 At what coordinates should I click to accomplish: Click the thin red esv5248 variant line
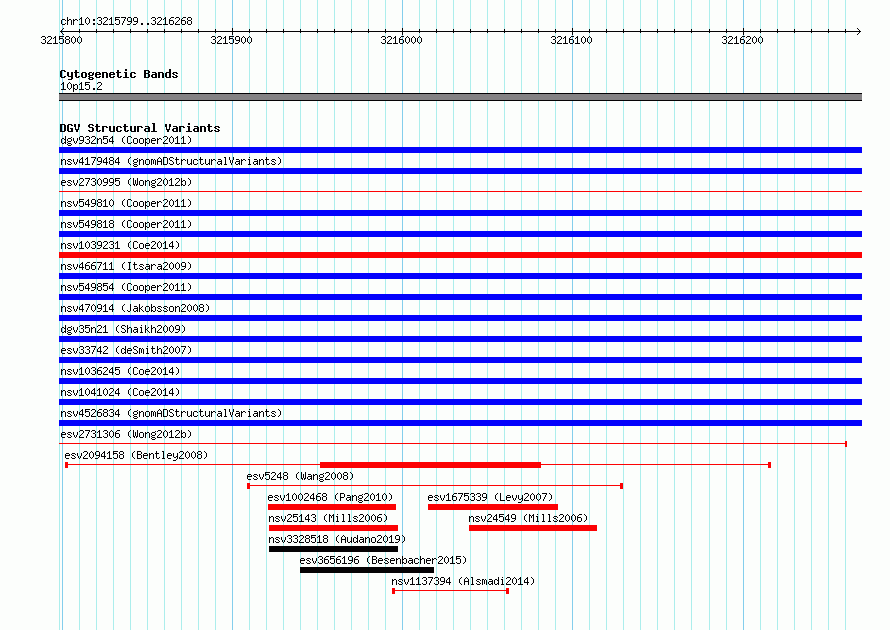(x=435, y=486)
